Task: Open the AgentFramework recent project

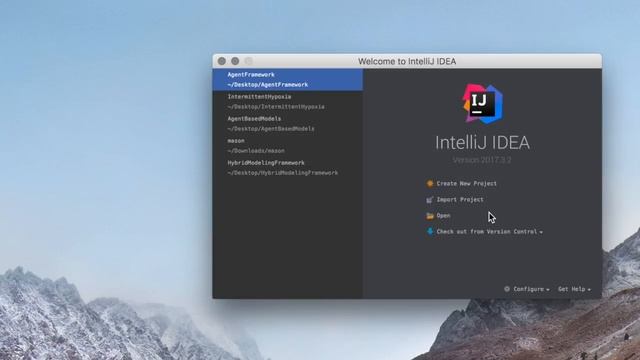Action: point(287,80)
